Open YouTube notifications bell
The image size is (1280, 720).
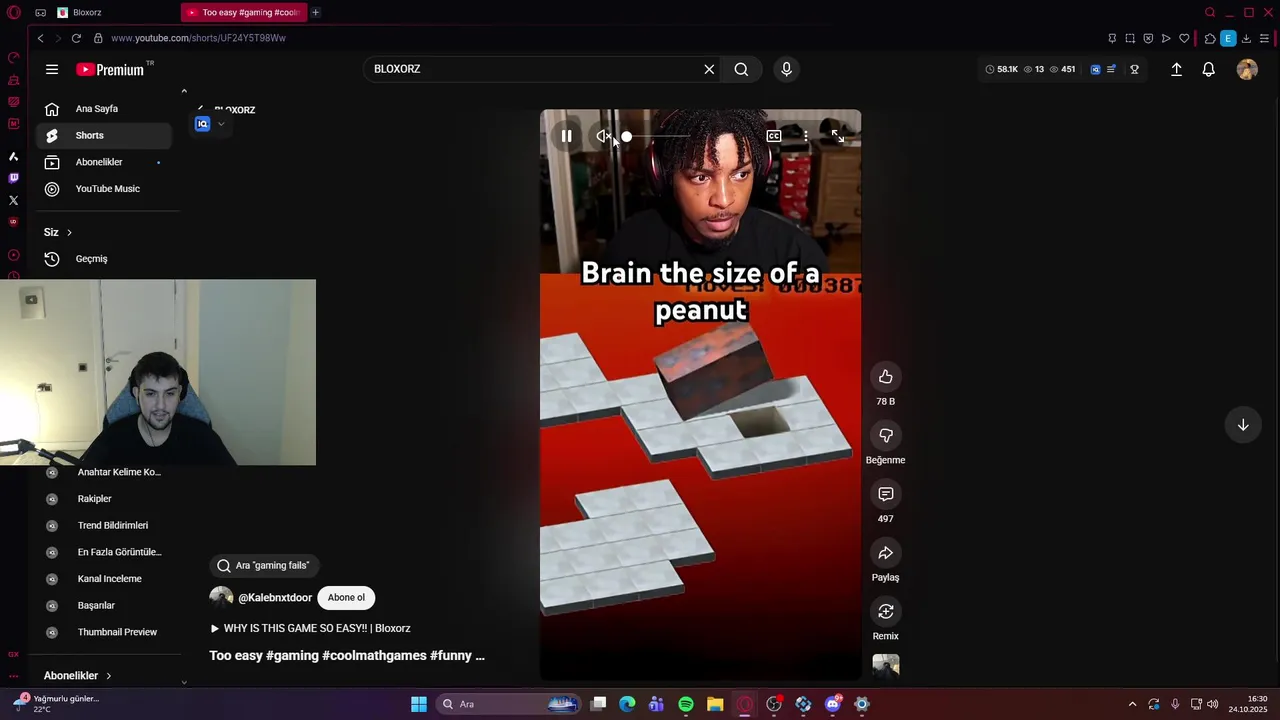(x=1208, y=69)
